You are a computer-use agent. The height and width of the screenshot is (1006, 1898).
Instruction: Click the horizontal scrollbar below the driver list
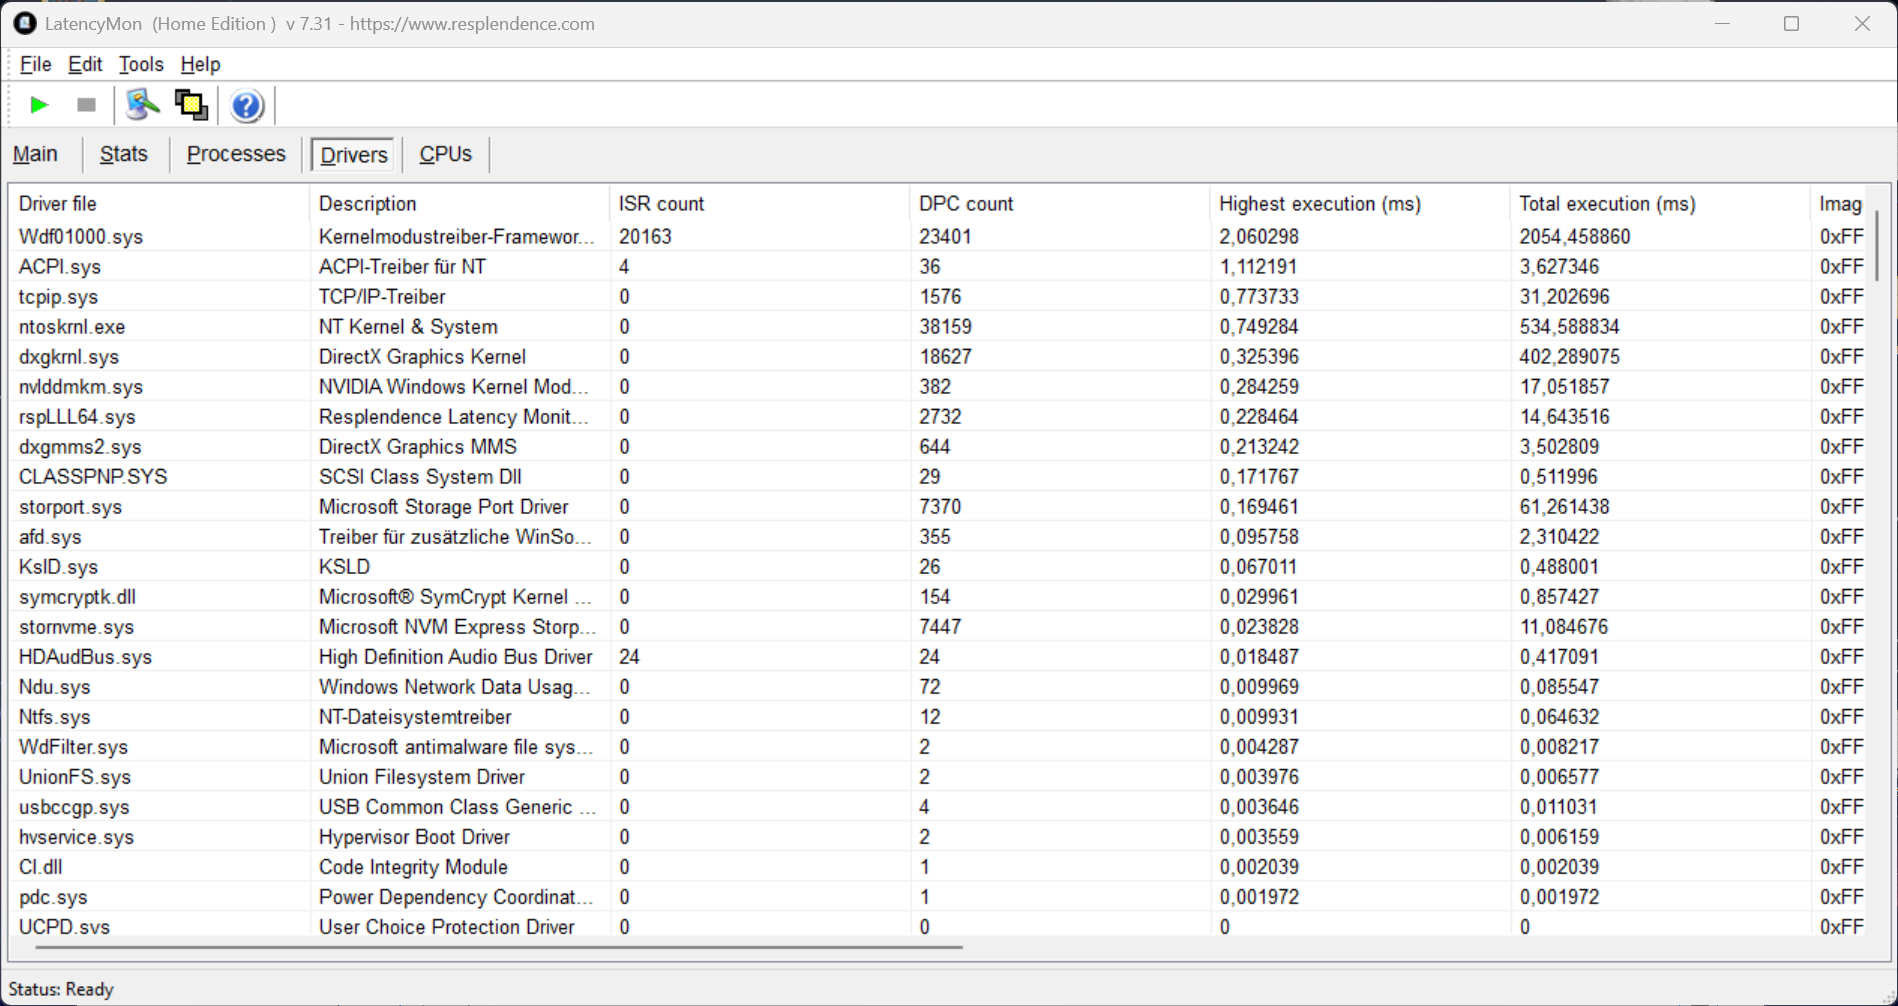tap(500, 946)
